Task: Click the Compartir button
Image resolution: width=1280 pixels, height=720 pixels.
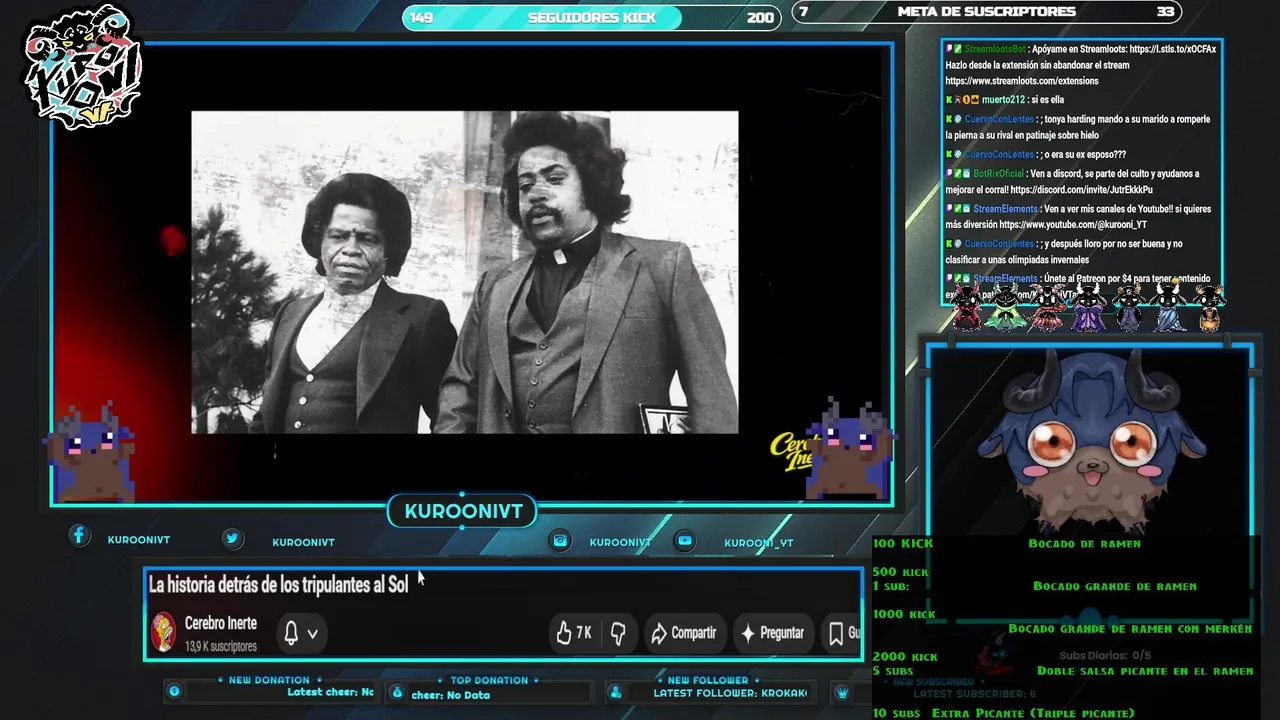Action: (683, 633)
